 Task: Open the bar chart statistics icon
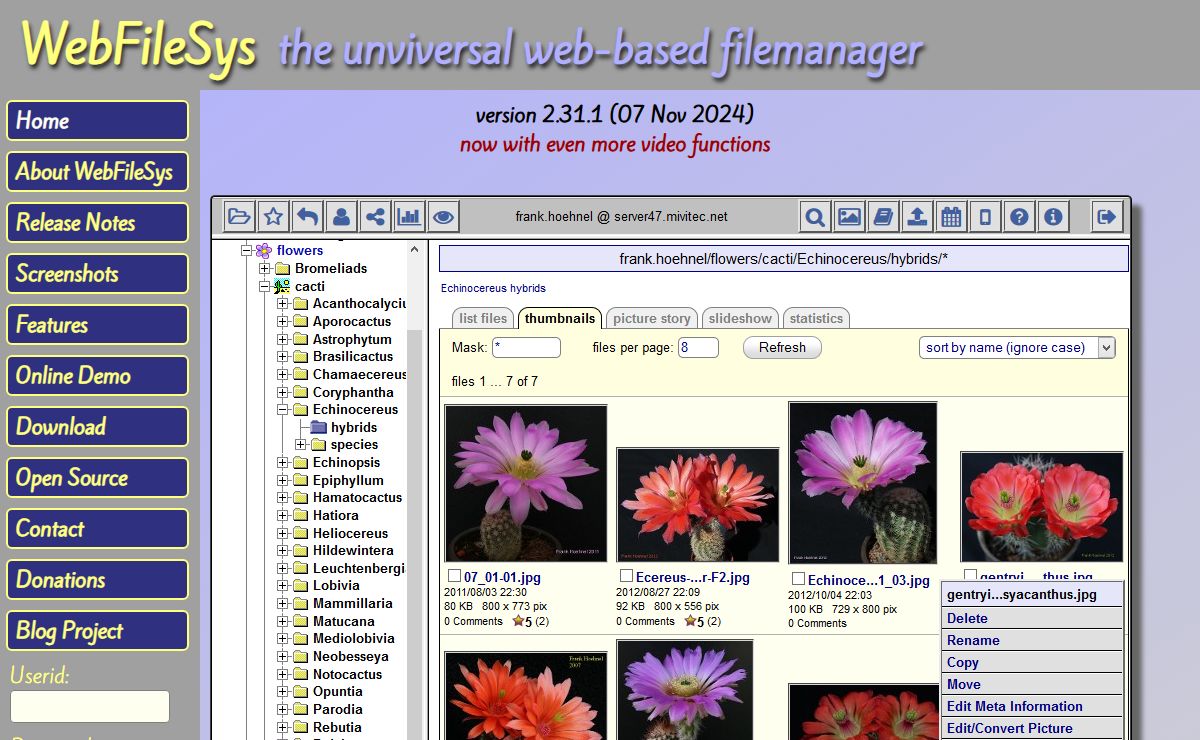click(409, 216)
